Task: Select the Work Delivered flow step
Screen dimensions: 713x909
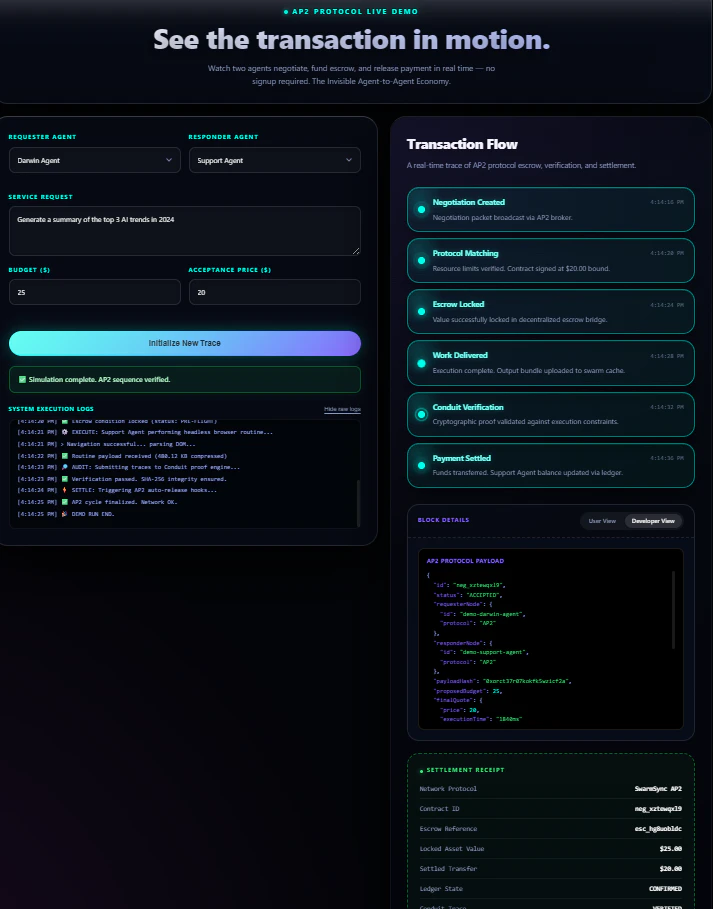Action: (x=551, y=363)
